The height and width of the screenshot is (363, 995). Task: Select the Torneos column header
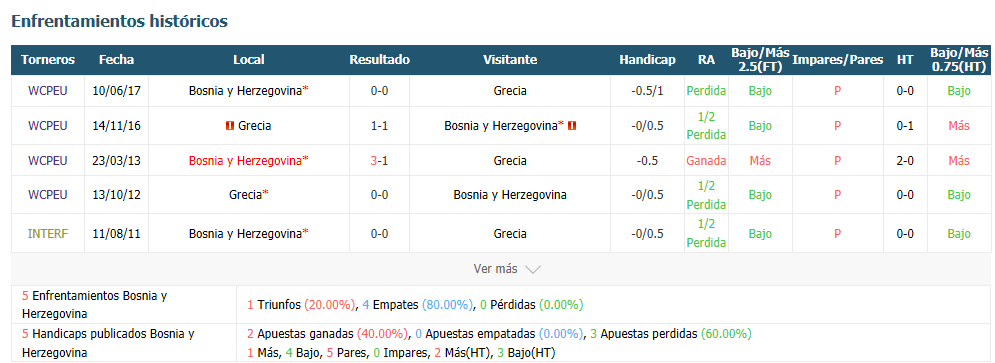tap(48, 60)
